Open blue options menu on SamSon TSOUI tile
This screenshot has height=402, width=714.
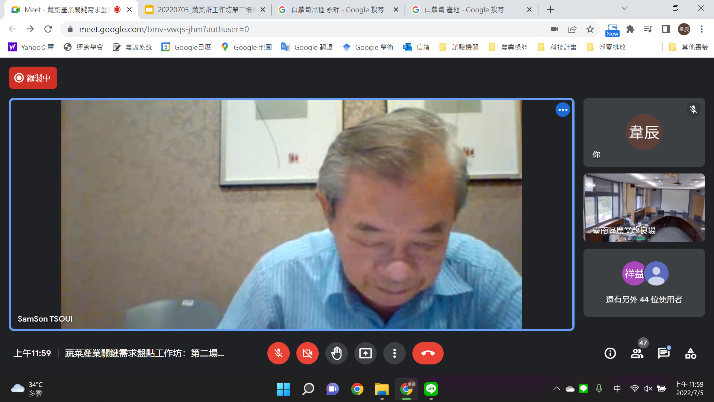pos(562,110)
